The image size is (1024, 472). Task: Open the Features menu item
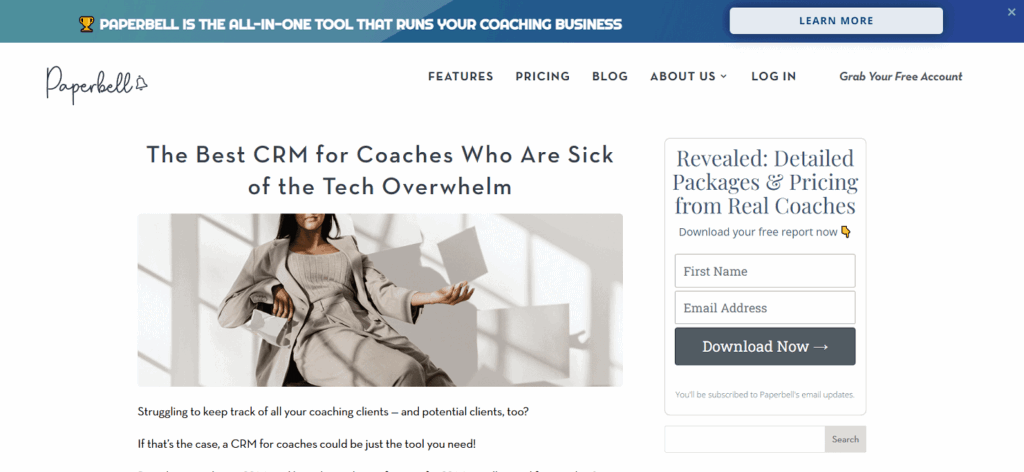[460, 76]
